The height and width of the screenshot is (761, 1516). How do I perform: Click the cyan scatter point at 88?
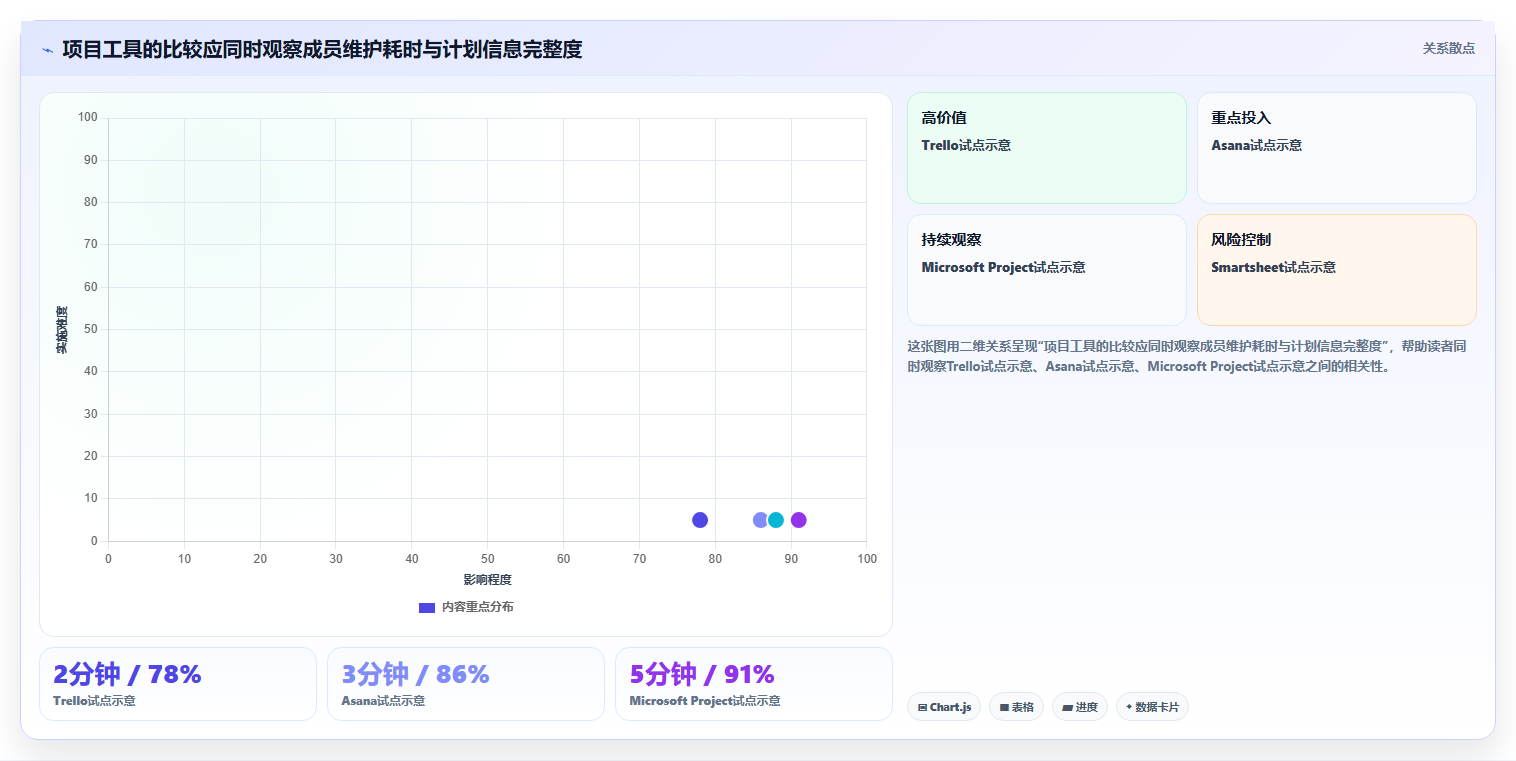pyautogui.click(x=776, y=520)
